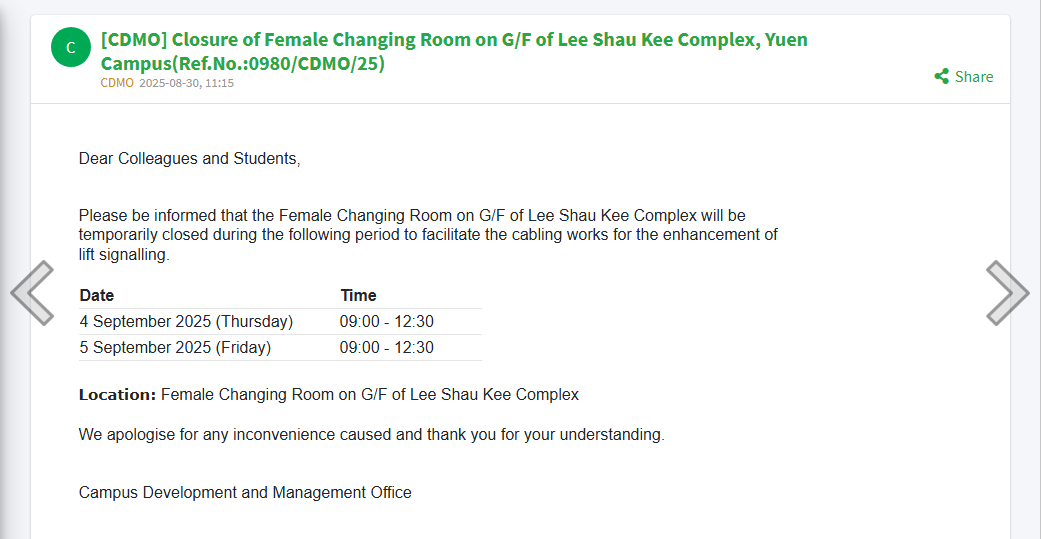This screenshot has height=539, width=1041.
Task: Click the 5 September 2025 (Friday) cell
Action: coord(175,348)
